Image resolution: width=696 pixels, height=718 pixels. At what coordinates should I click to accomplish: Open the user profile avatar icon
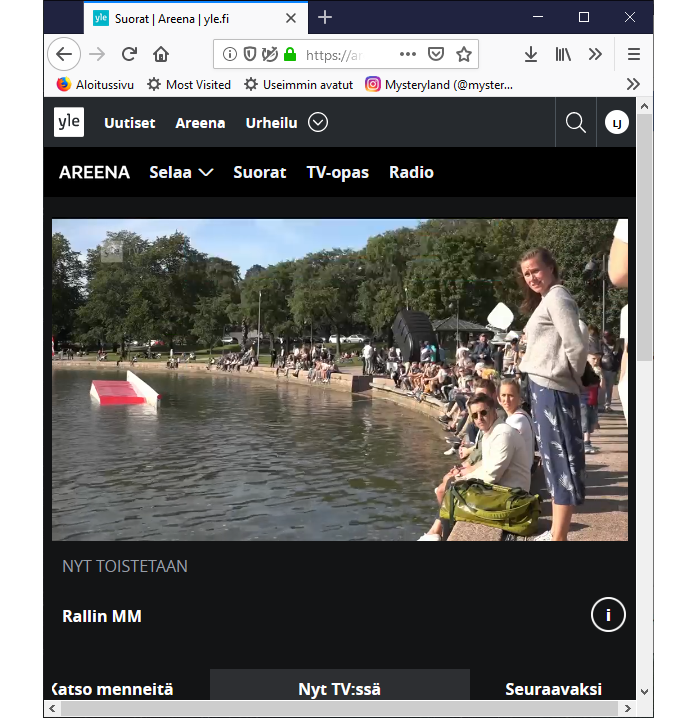pos(616,122)
